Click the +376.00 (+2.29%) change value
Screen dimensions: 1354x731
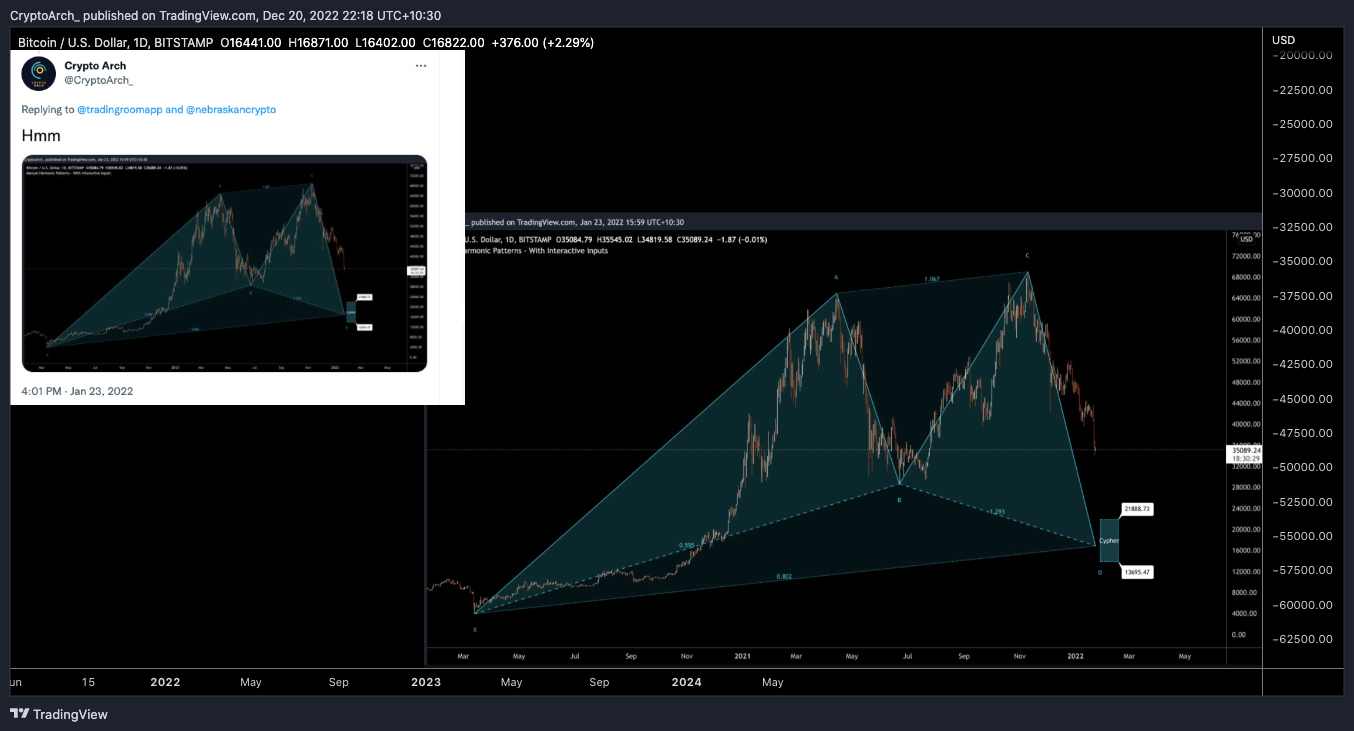click(x=543, y=43)
